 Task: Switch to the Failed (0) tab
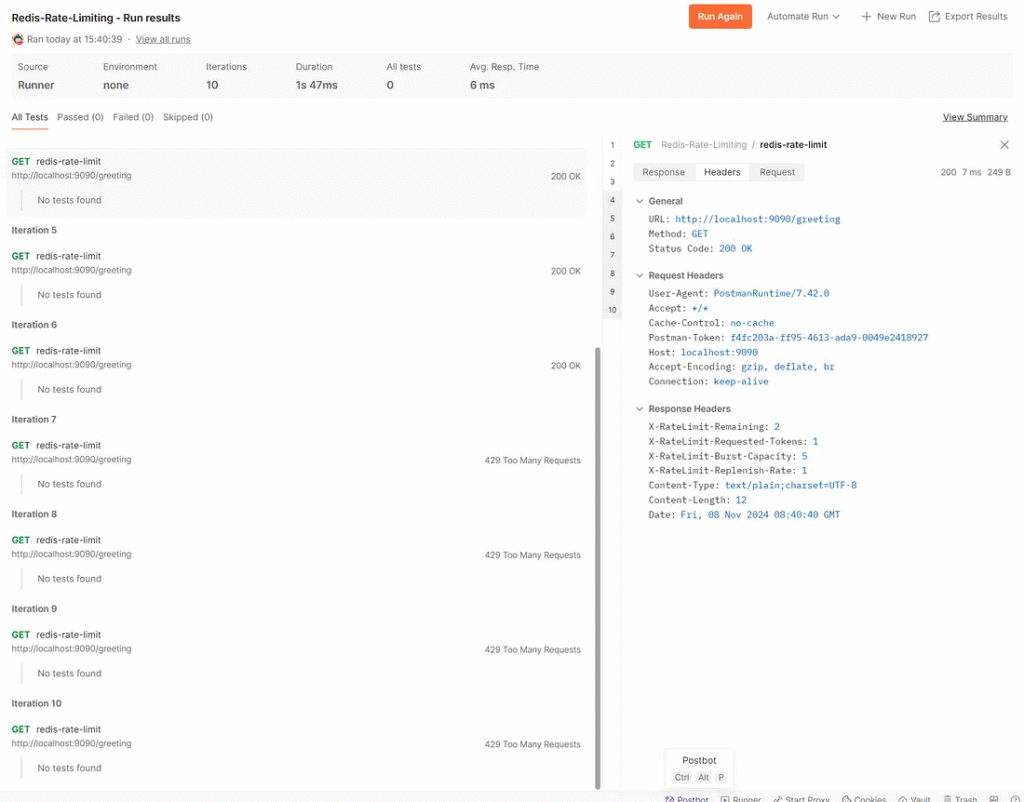133,117
